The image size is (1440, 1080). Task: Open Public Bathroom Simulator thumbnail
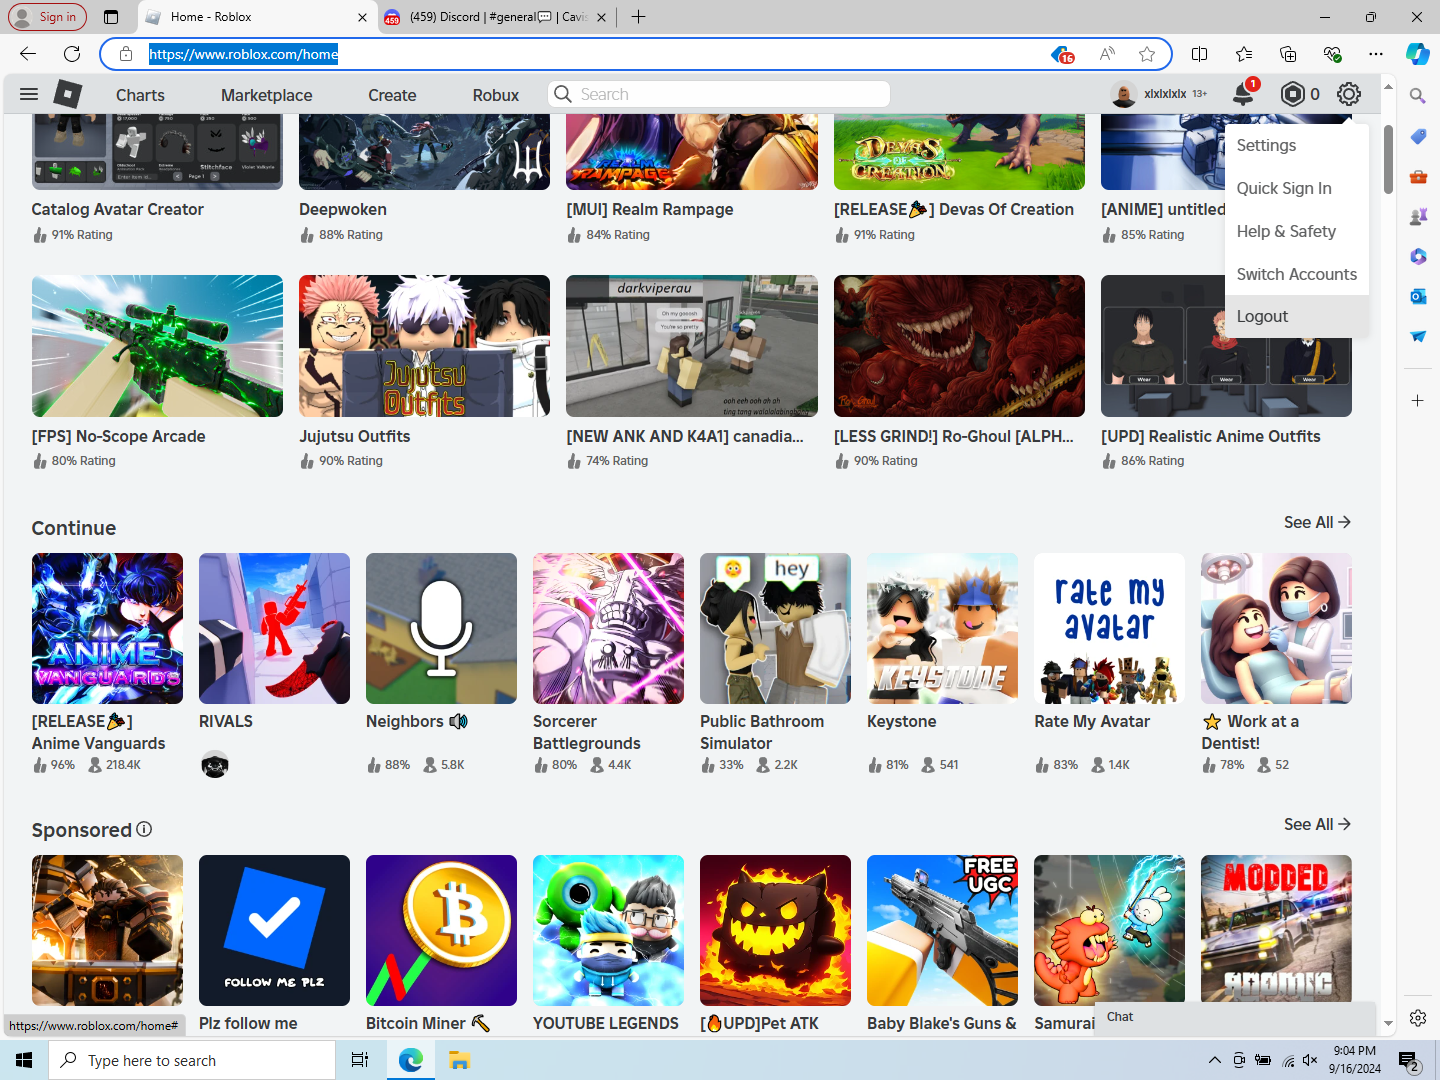775,628
